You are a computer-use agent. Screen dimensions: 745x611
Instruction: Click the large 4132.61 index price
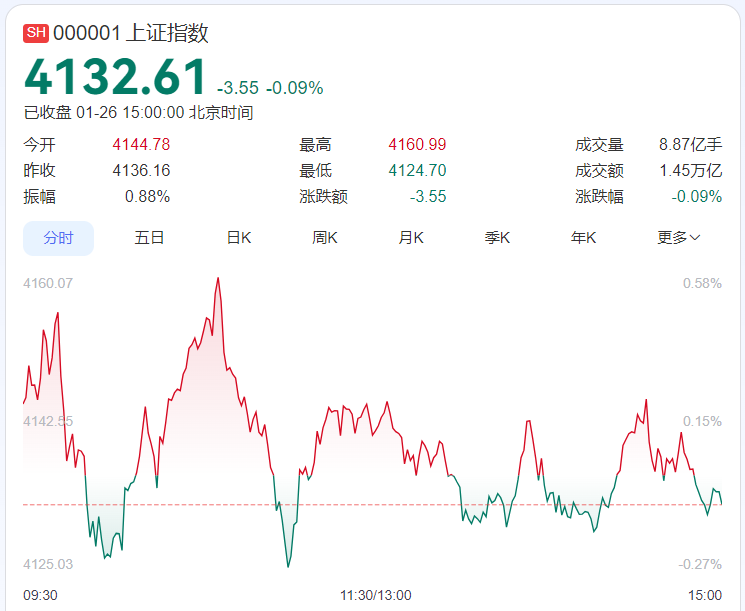click(115, 78)
